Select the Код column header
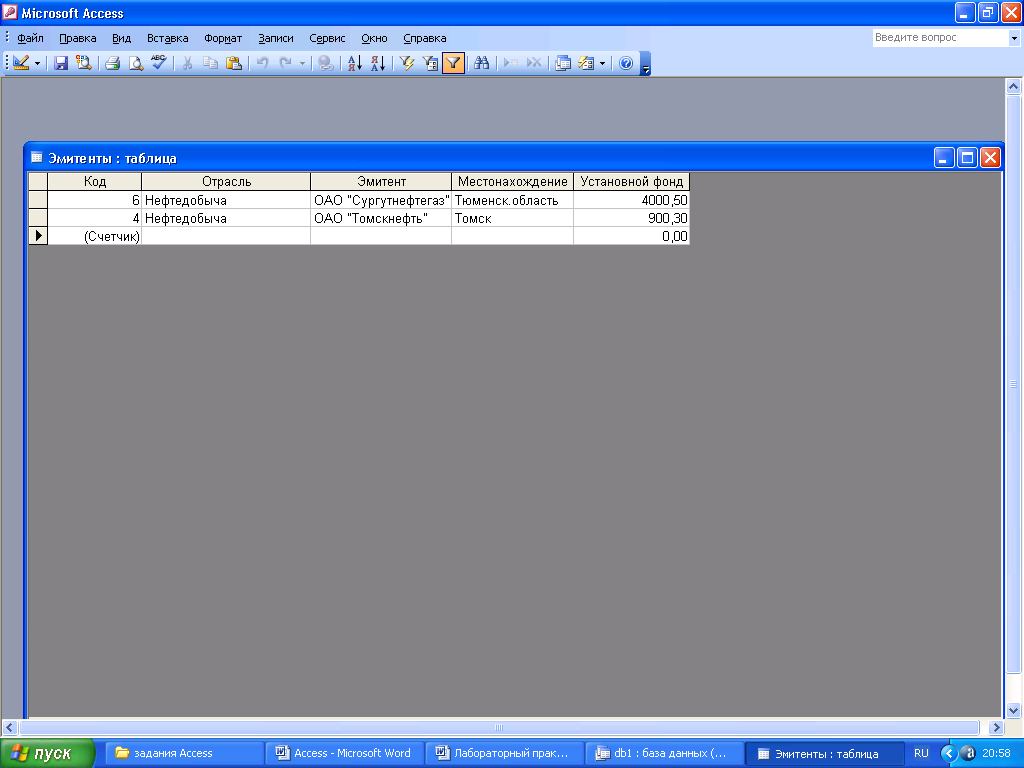This screenshot has width=1024, height=768. click(95, 182)
